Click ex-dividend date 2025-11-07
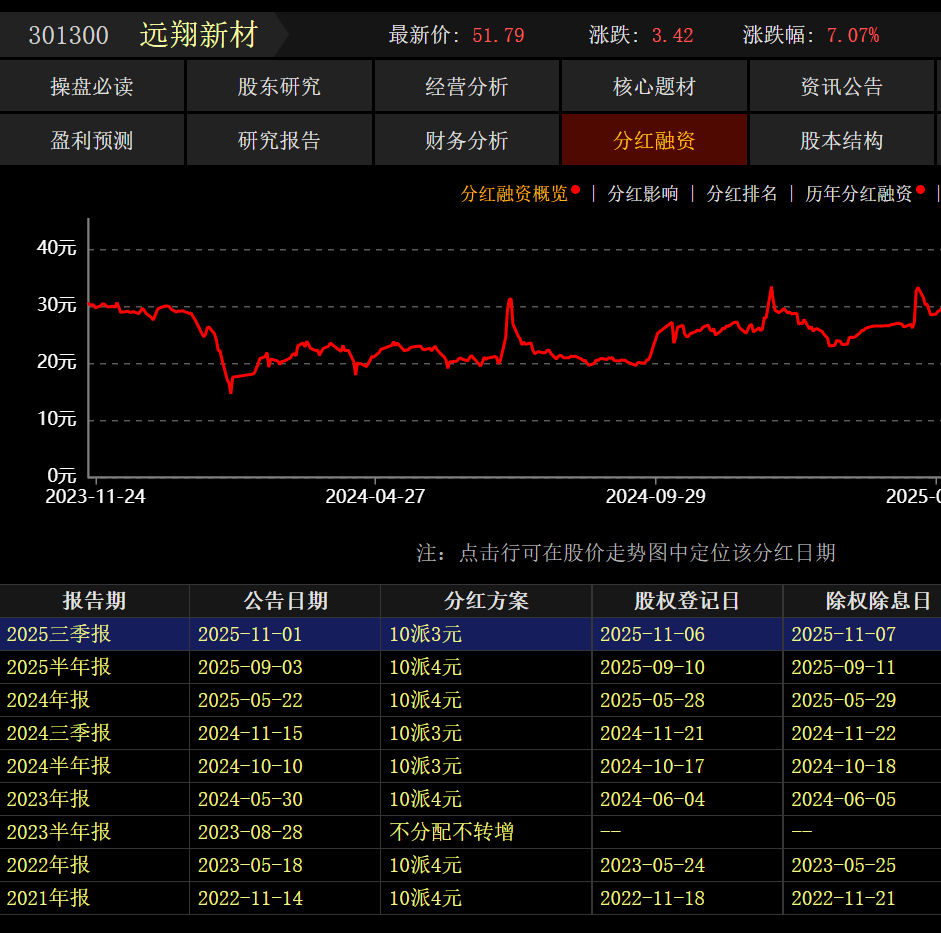The width and height of the screenshot is (941, 933). click(x=843, y=634)
